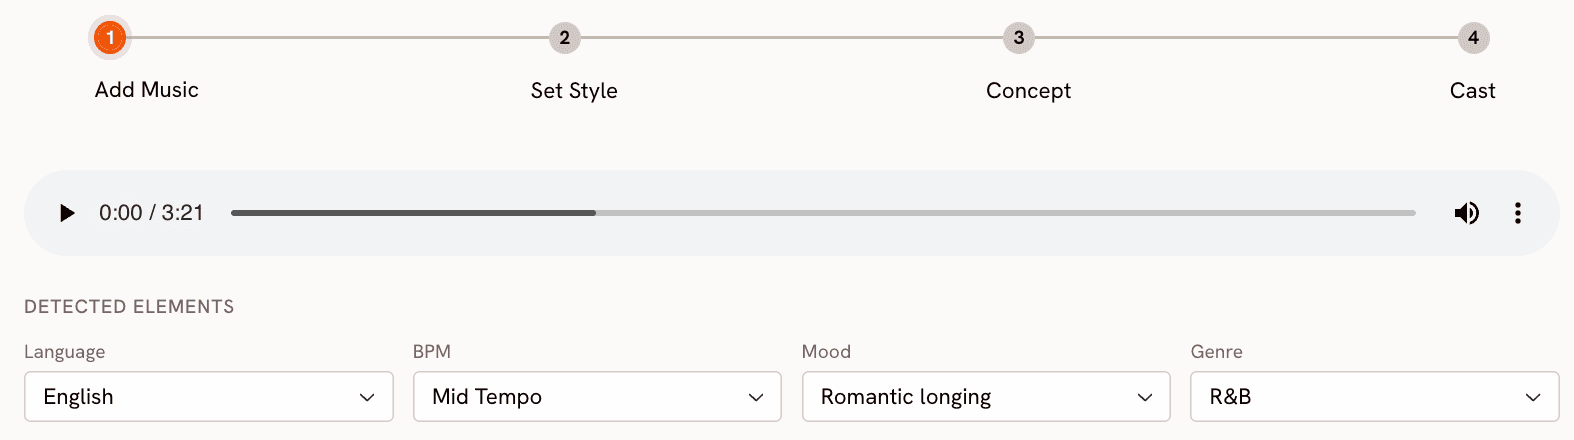Jump to step 3 circle
This screenshot has width=1574, height=440.
pyautogui.click(x=1019, y=38)
